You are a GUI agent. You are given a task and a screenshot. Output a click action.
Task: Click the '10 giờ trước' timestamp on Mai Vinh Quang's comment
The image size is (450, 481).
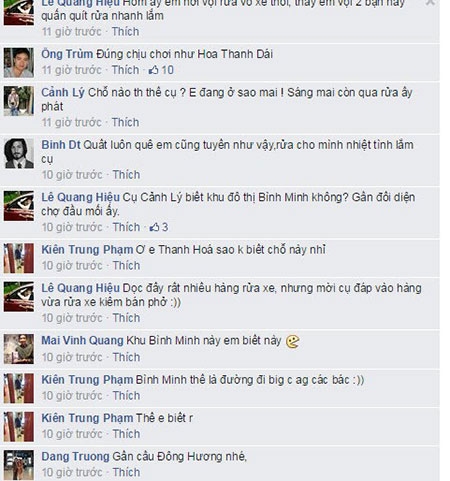point(72,357)
